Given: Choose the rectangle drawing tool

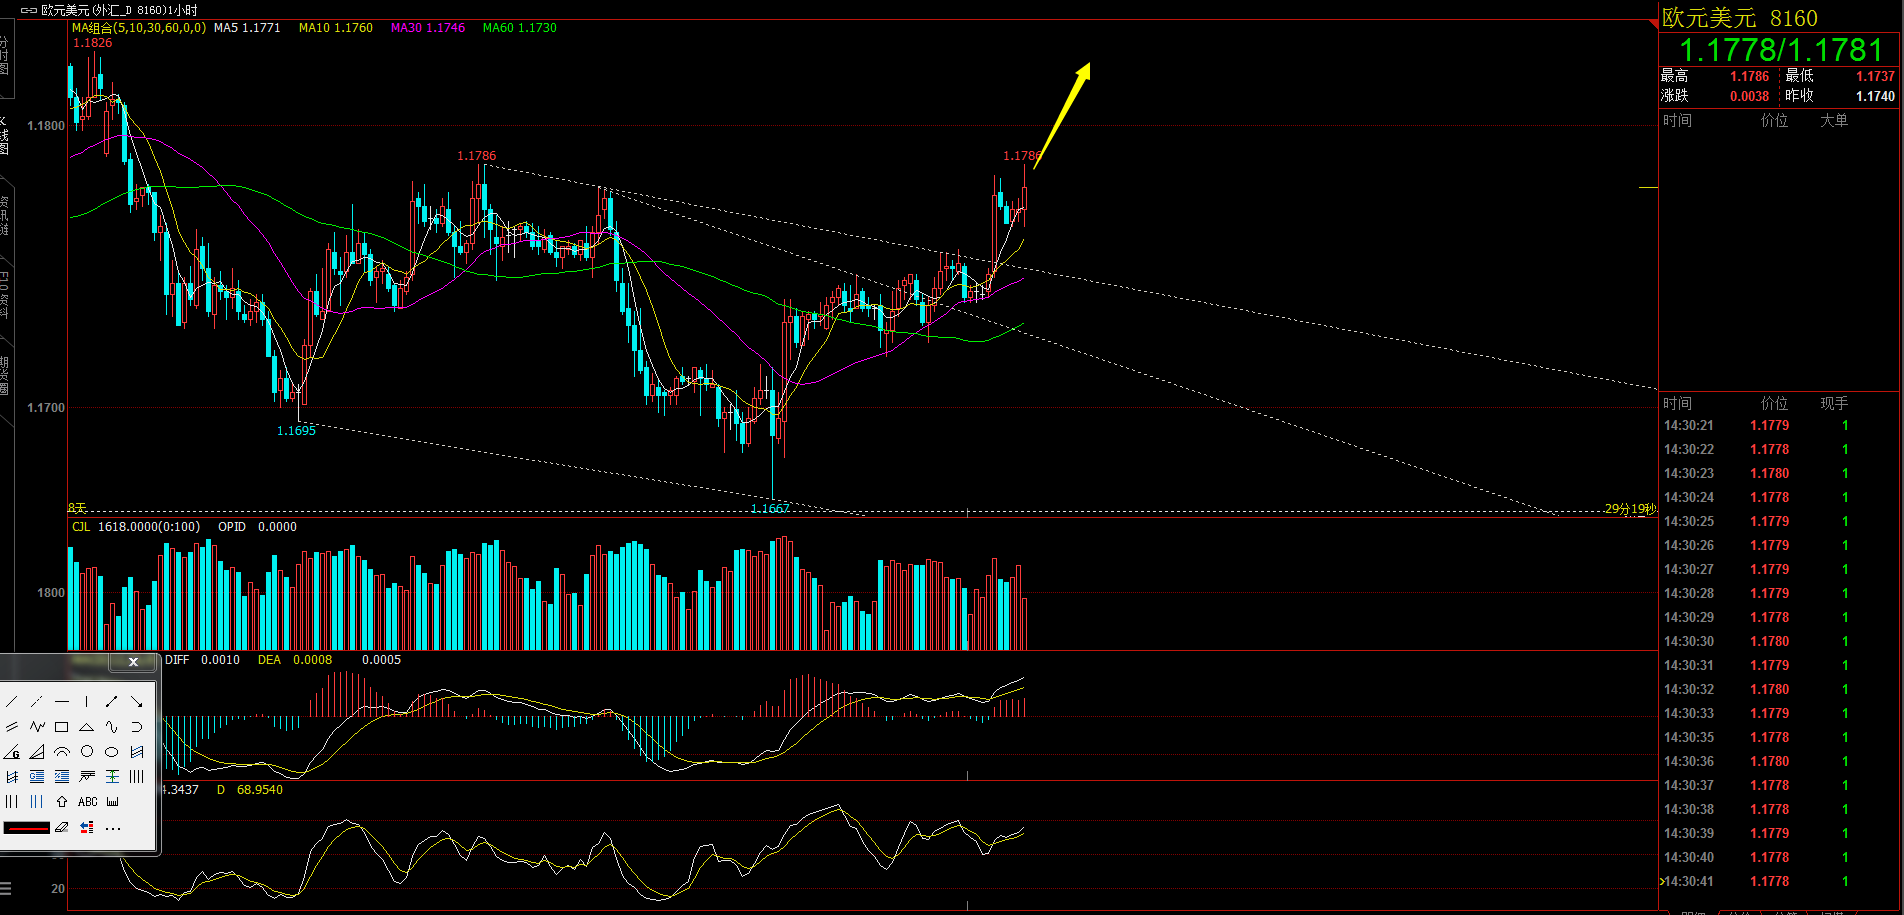Looking at the screenshot, I should [x=62, y=727].
